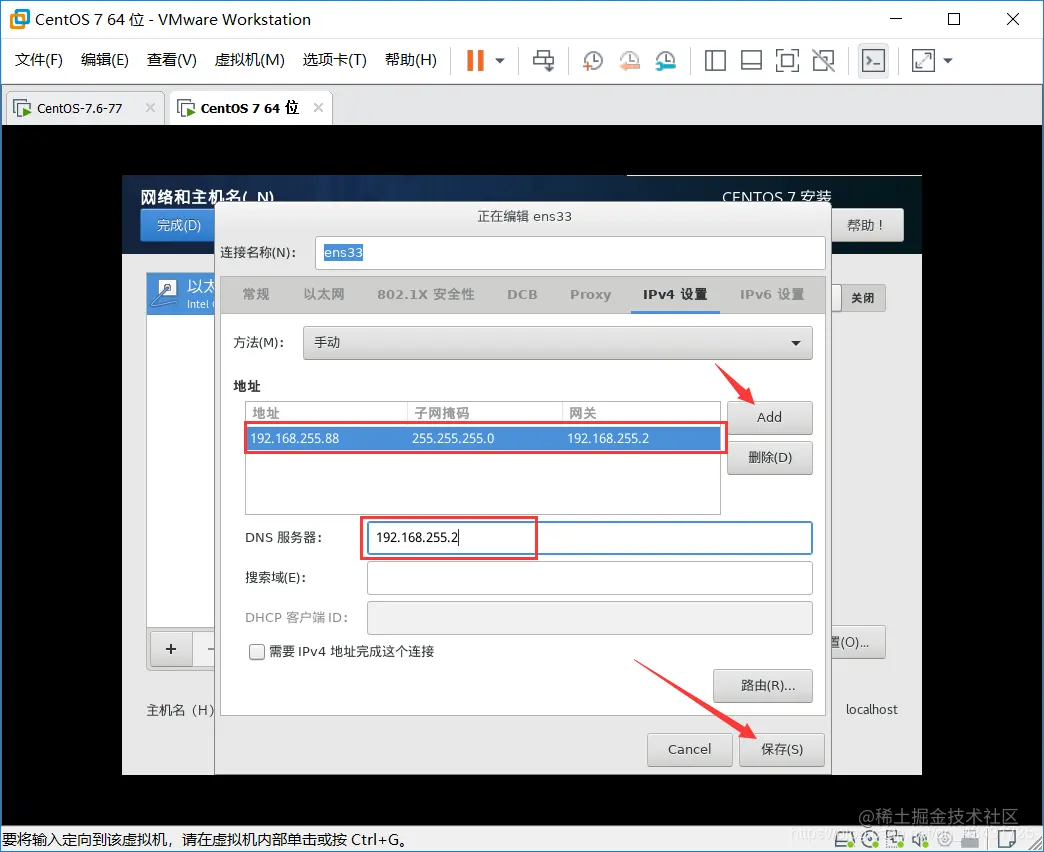Check the 需要 IPv4 地址完成这个连接 checkbox
The width and height of the screenshot is (1044, 852).
click(254, 649)
